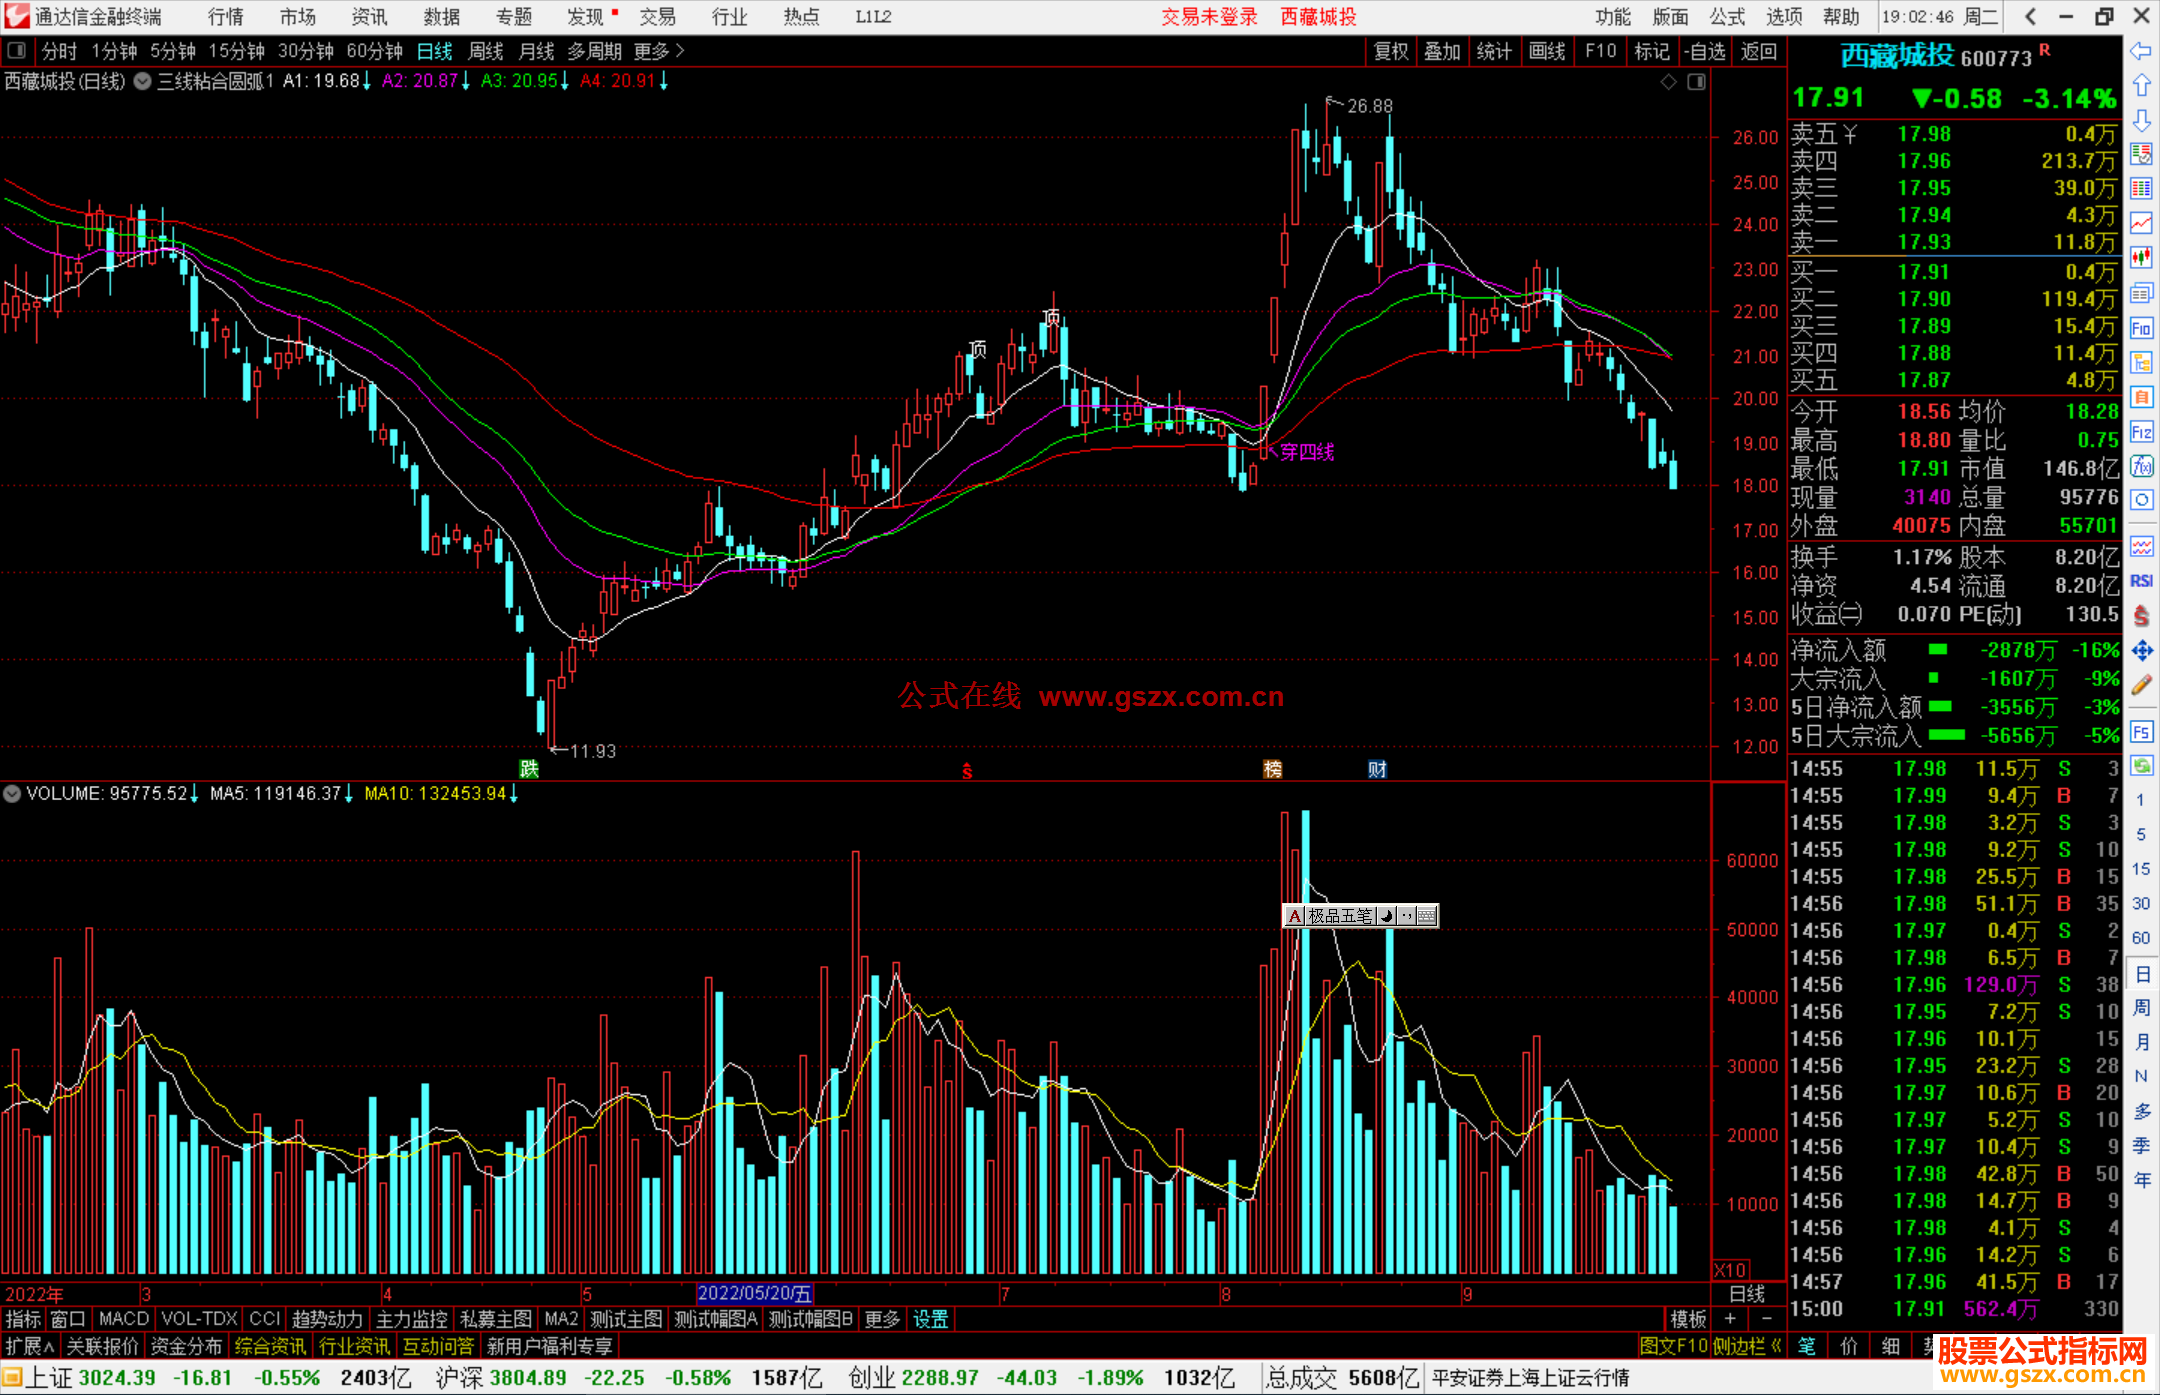Open indicator dropdown next to 西藏城投(日线)
Image resolution: width=2160 pixels, height=1395 pixels.
coord(143,82)
